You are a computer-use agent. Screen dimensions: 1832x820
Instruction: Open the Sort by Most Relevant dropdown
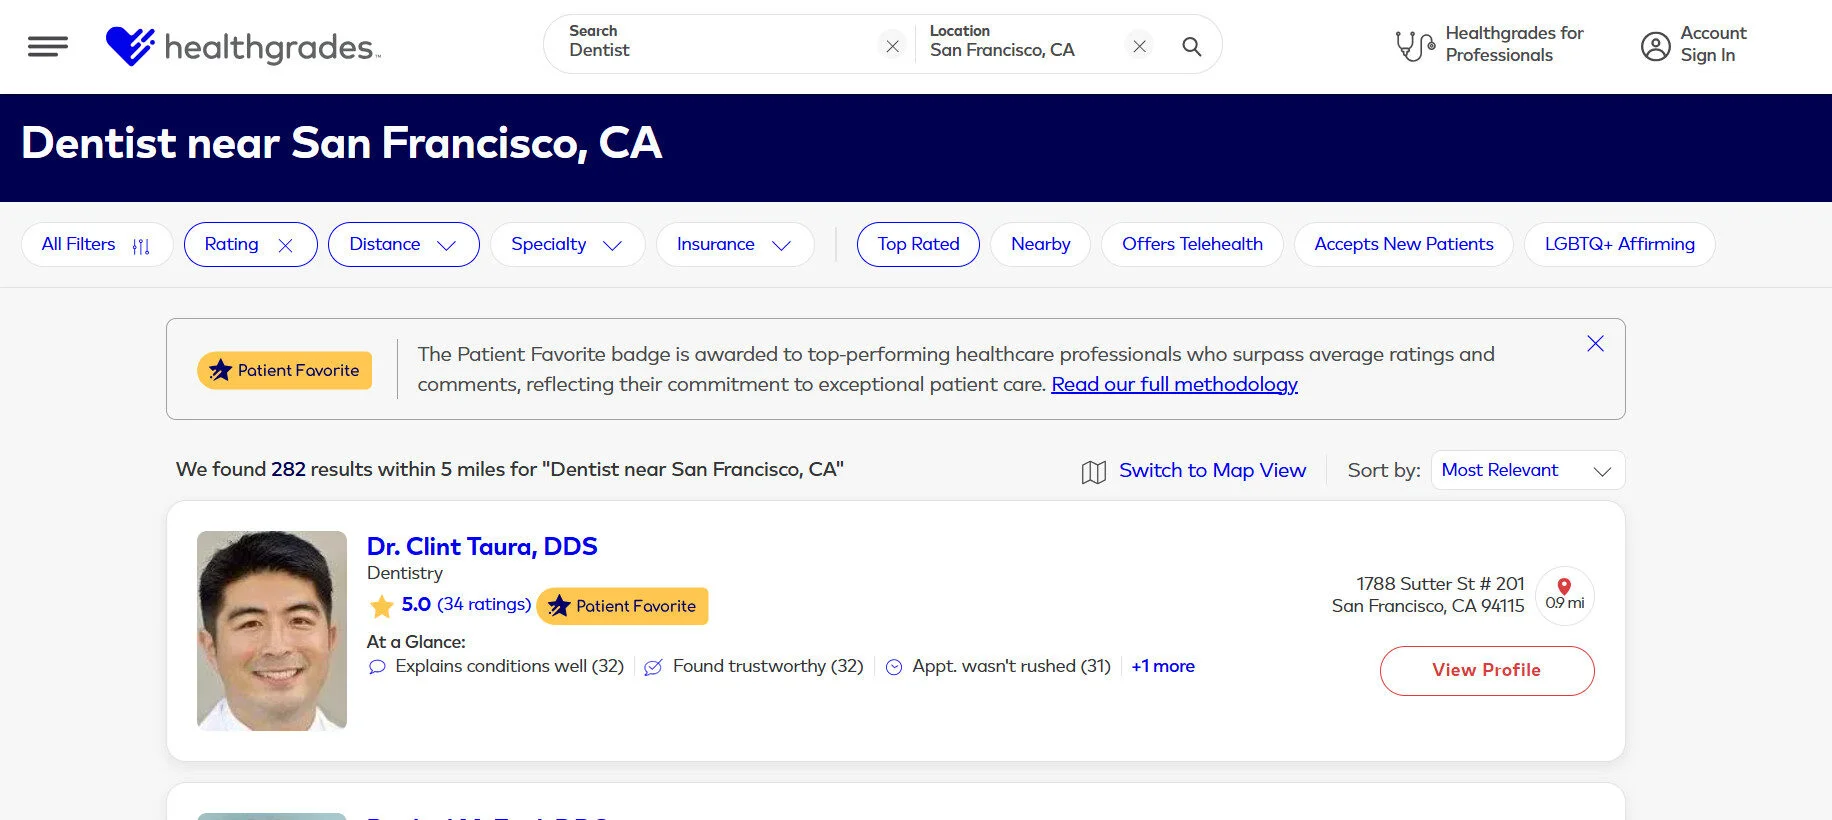tap(1527, 470)
